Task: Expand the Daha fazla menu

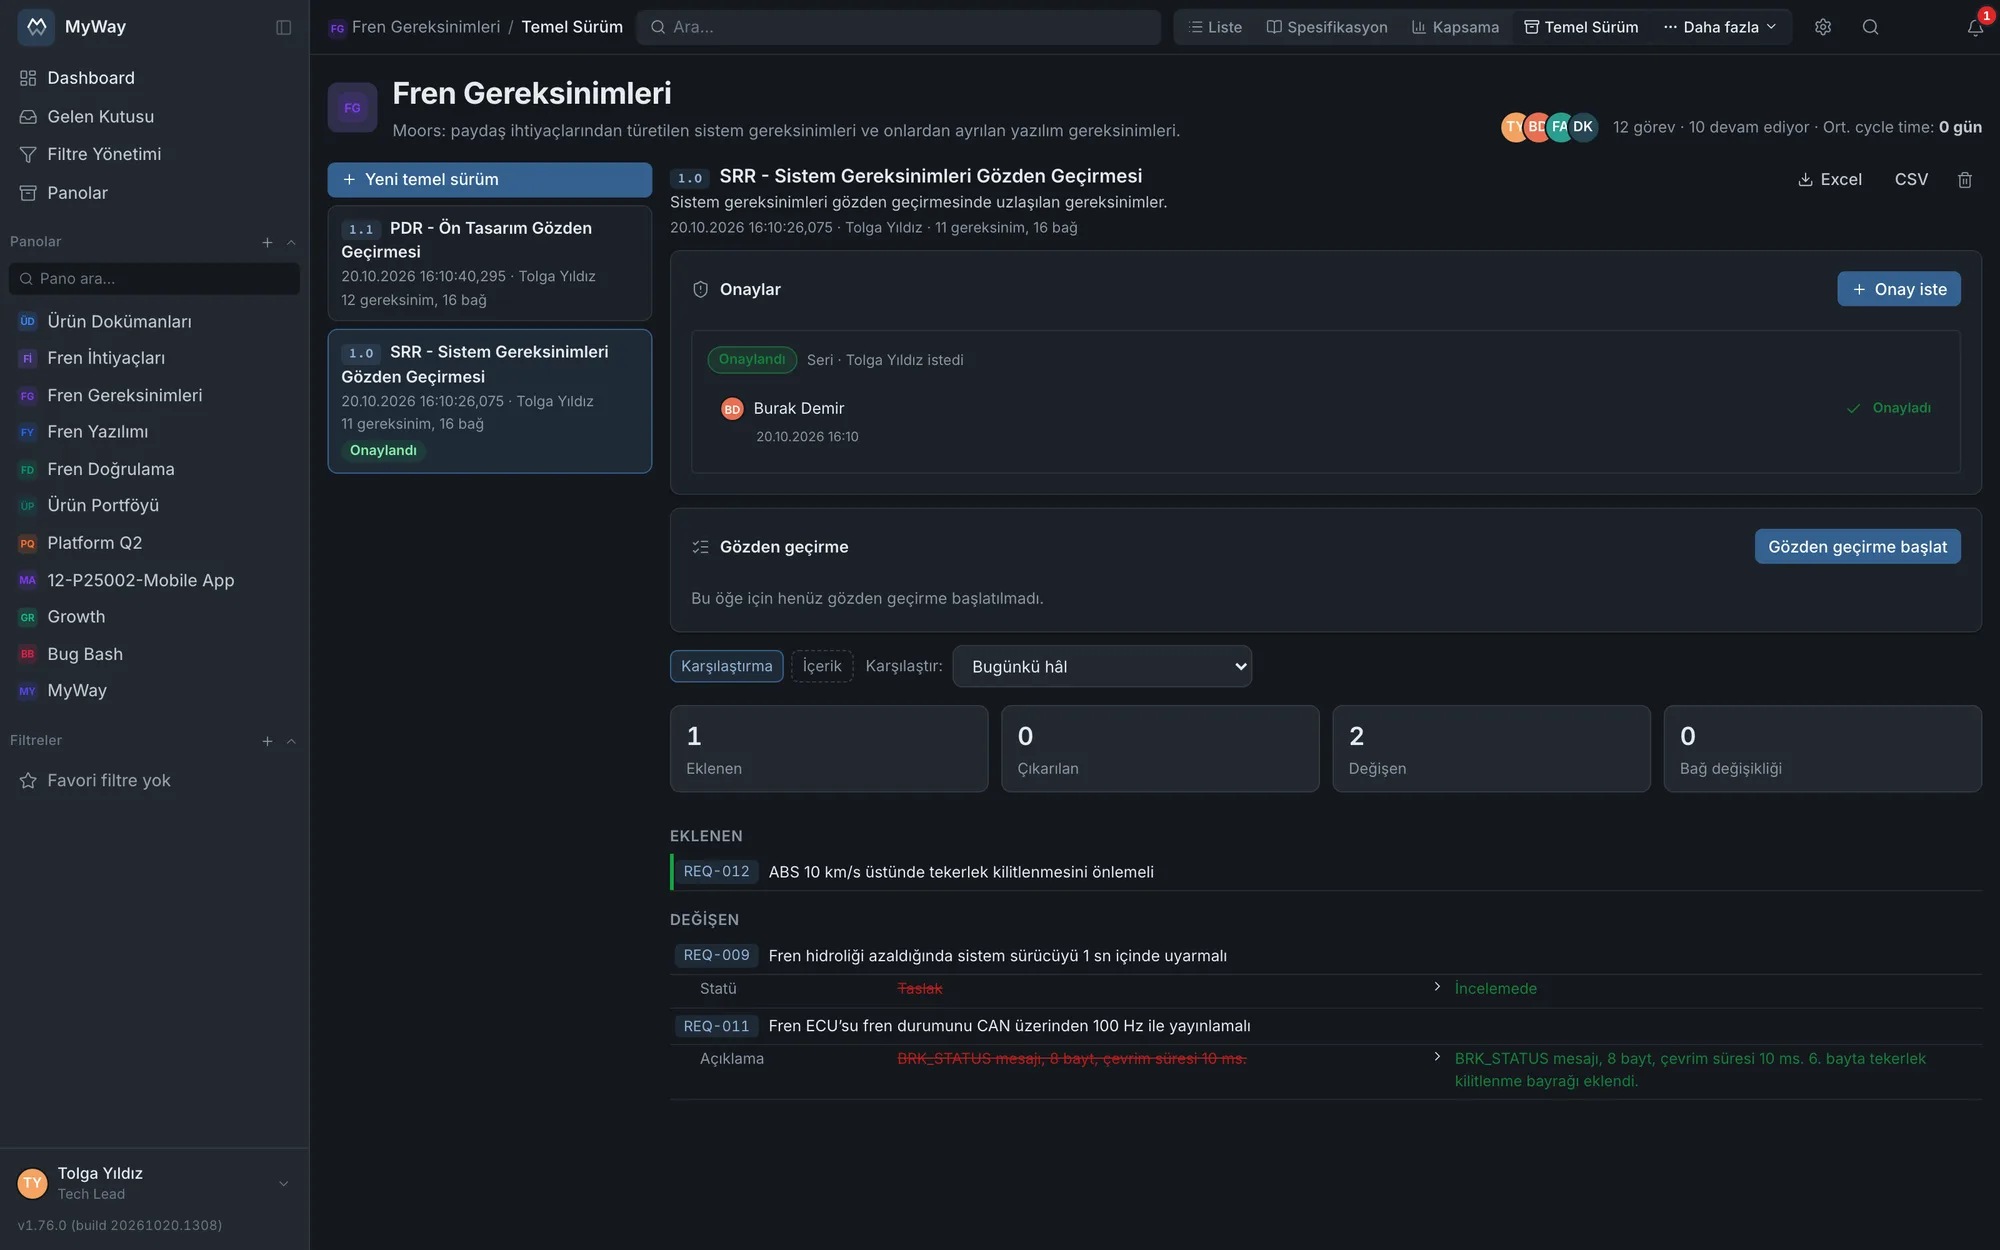Action: 1720,27
